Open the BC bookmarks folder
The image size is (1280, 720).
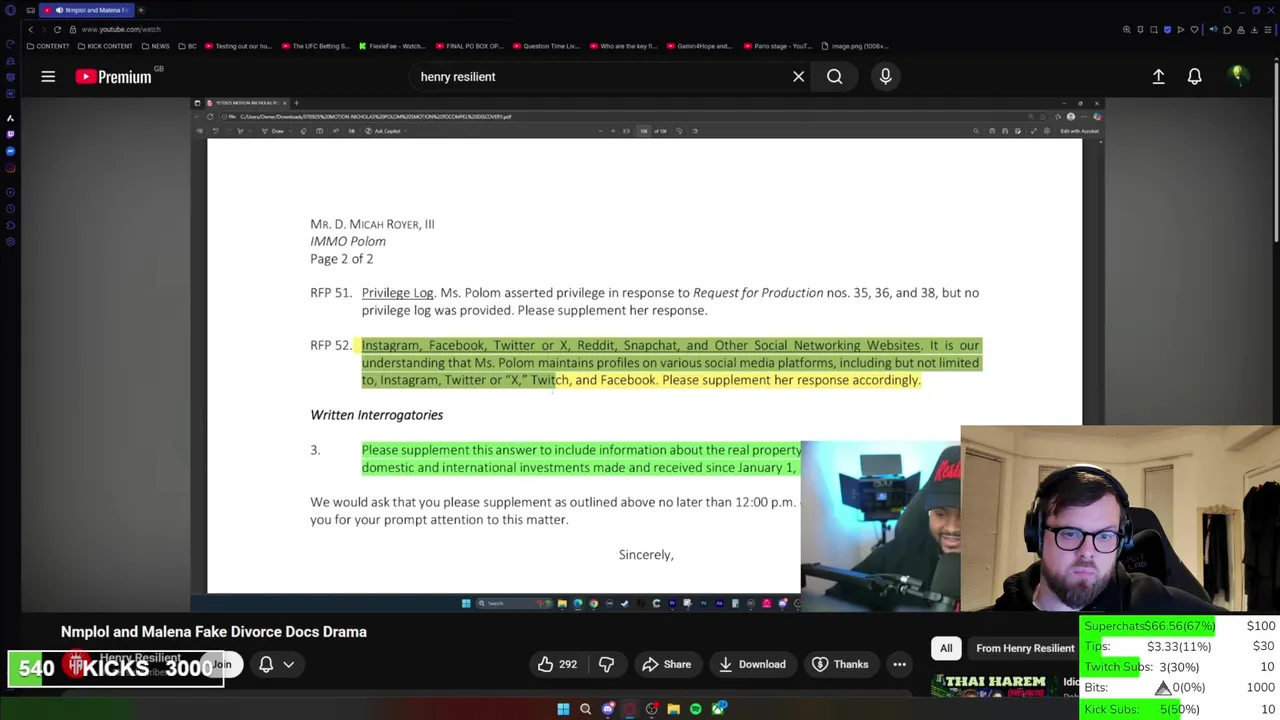[187, 46]
